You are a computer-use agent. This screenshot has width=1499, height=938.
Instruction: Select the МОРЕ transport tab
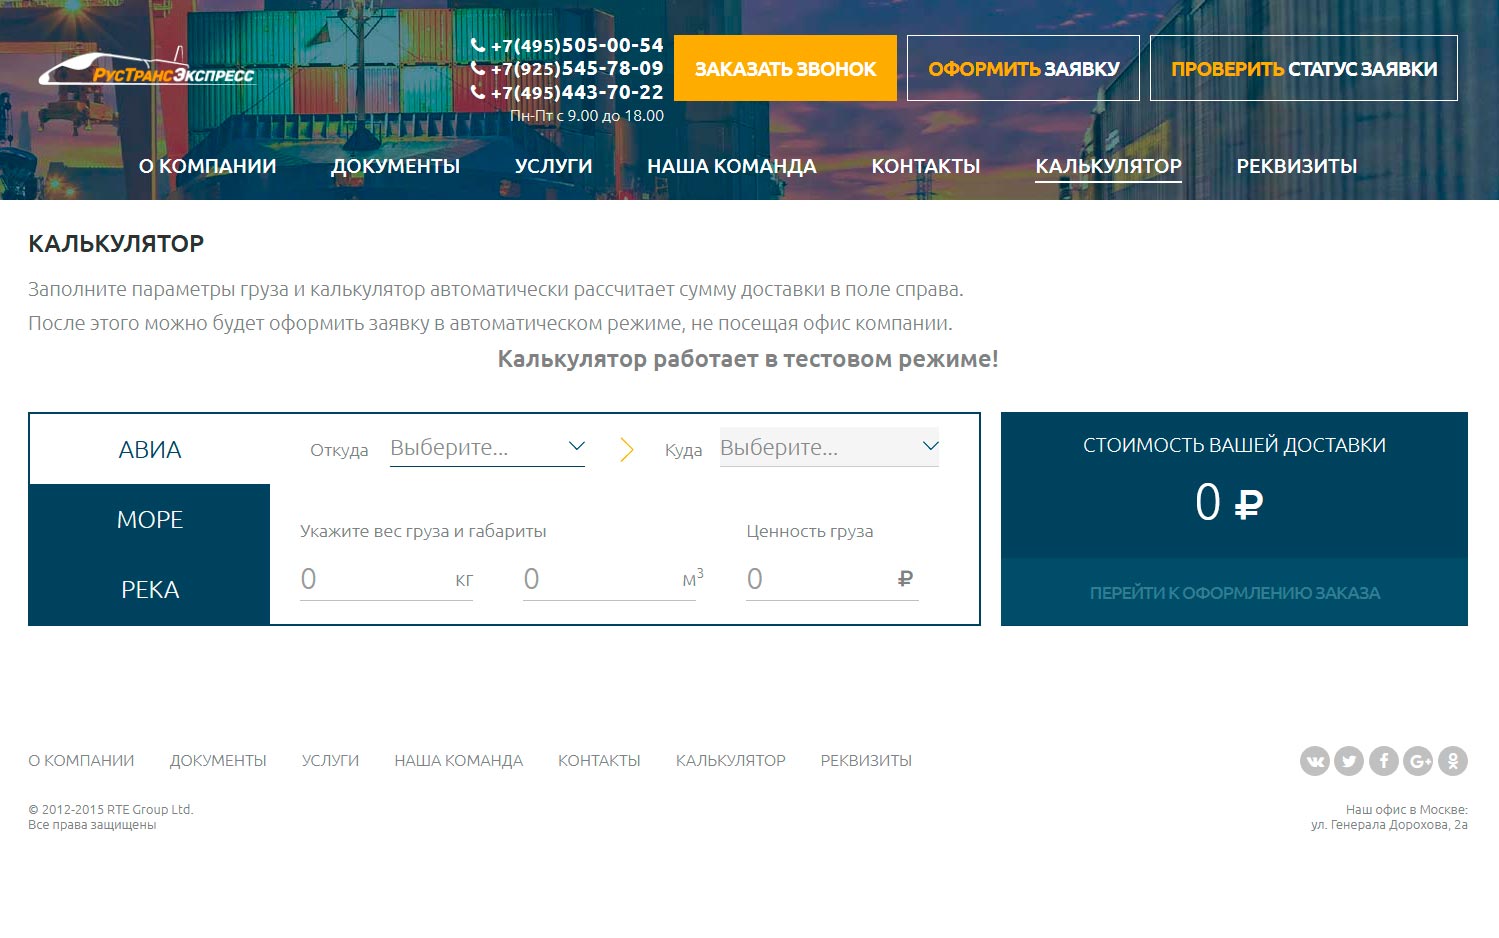point(150,520)
